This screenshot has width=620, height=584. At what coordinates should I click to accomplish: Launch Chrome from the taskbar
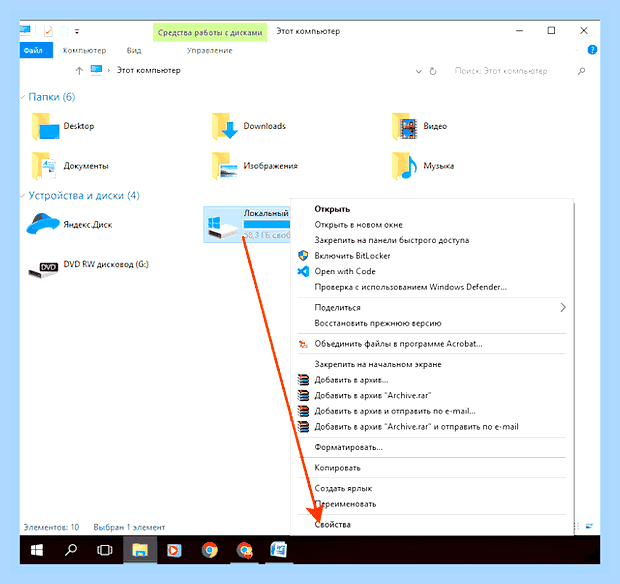(210, 550)
